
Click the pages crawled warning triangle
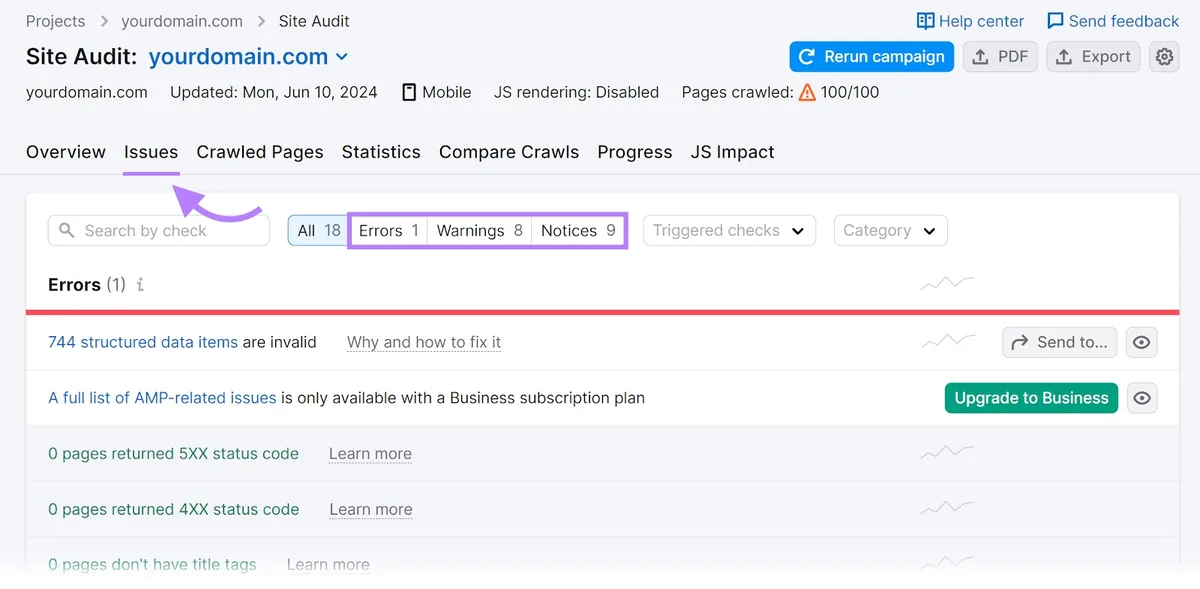coord(808,92)
